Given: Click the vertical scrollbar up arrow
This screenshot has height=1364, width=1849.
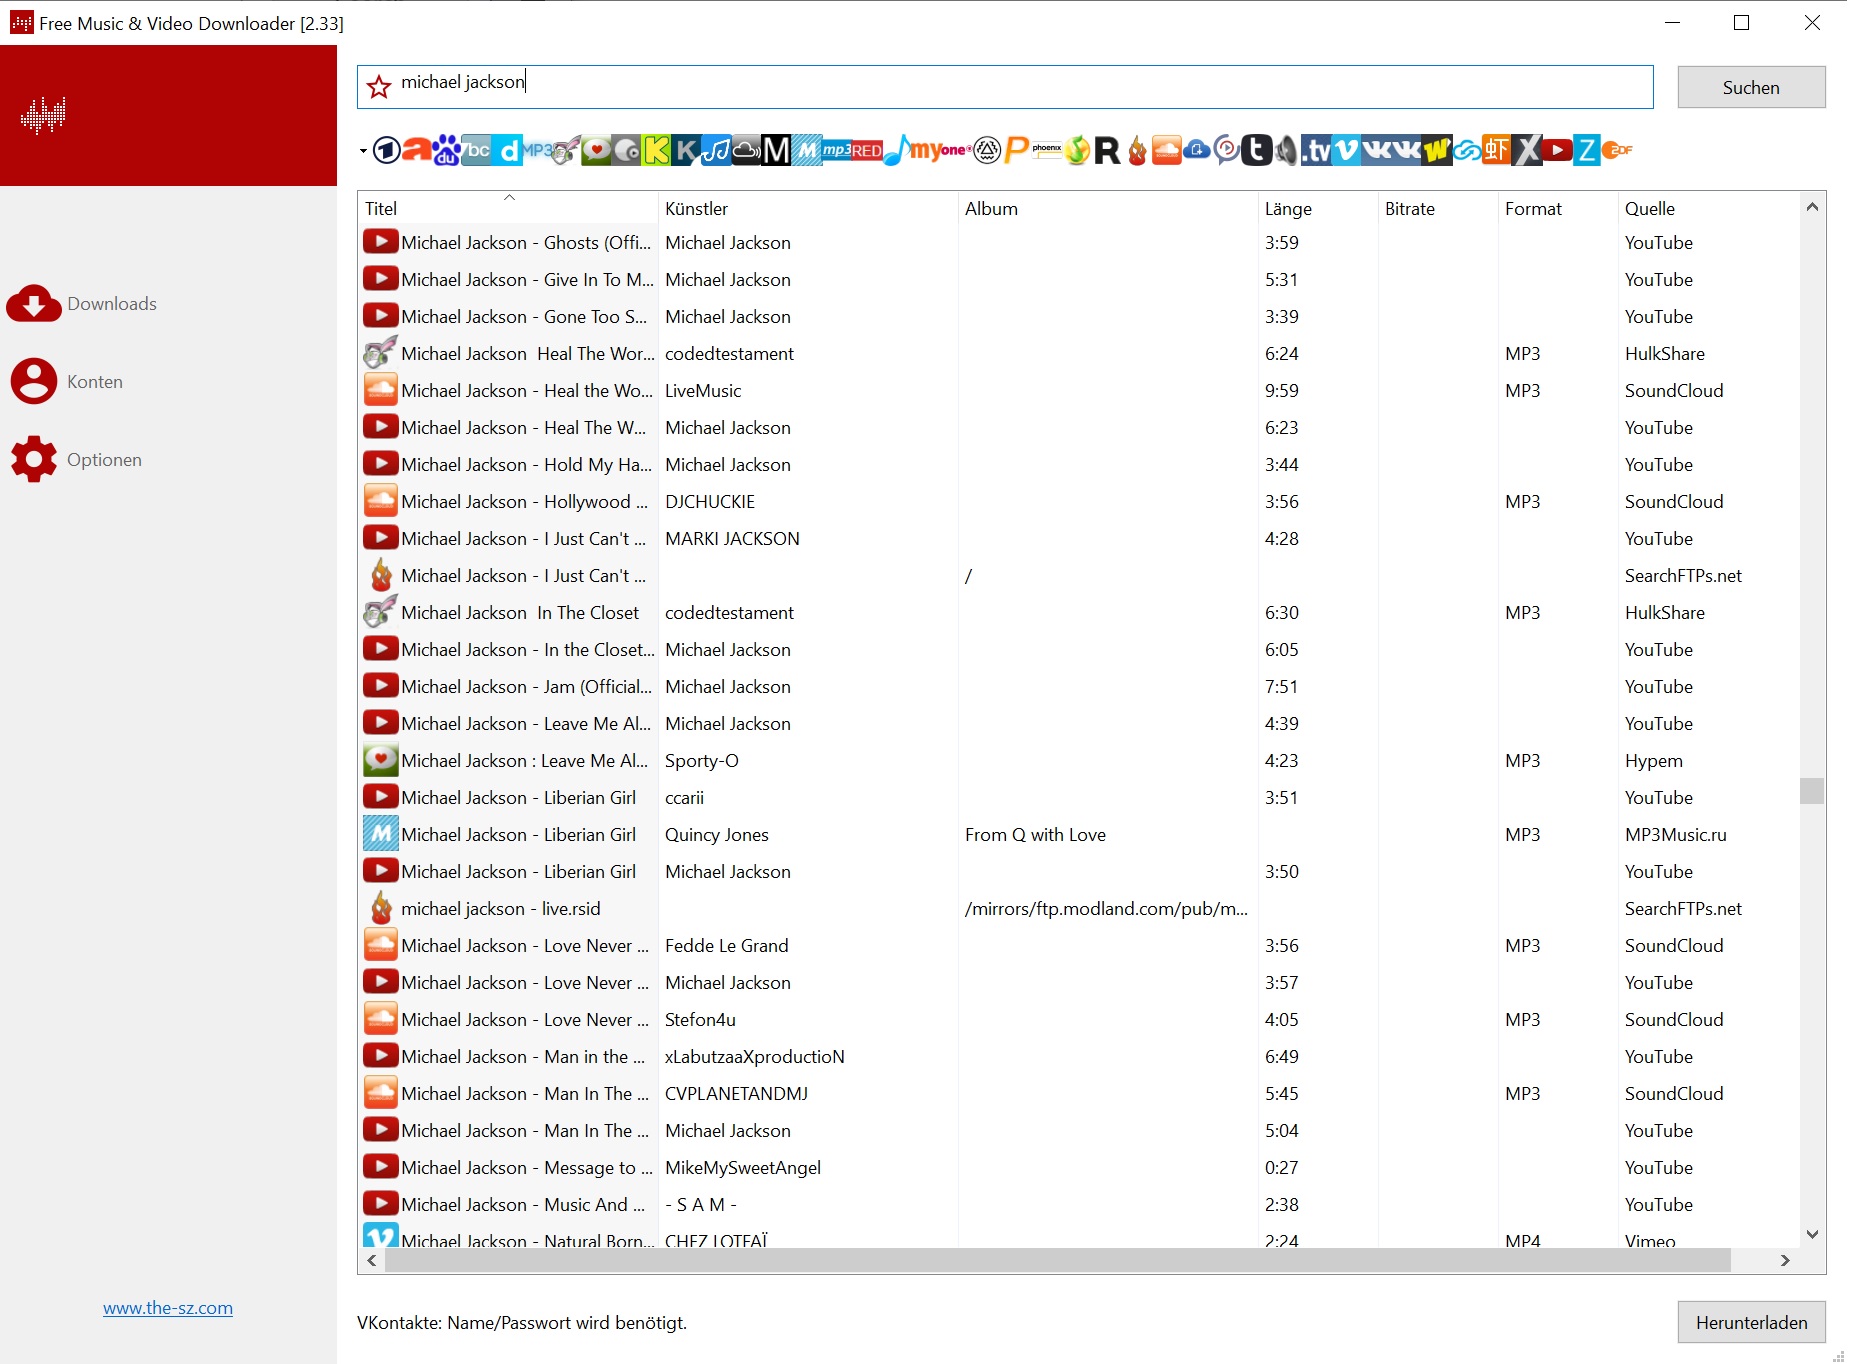Looking at the screenshot, I should 1812,206.
